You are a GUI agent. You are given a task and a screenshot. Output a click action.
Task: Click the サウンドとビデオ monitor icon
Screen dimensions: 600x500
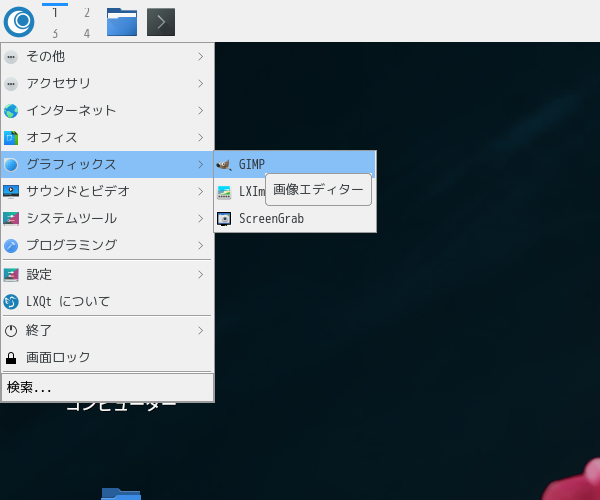(11, 191)
